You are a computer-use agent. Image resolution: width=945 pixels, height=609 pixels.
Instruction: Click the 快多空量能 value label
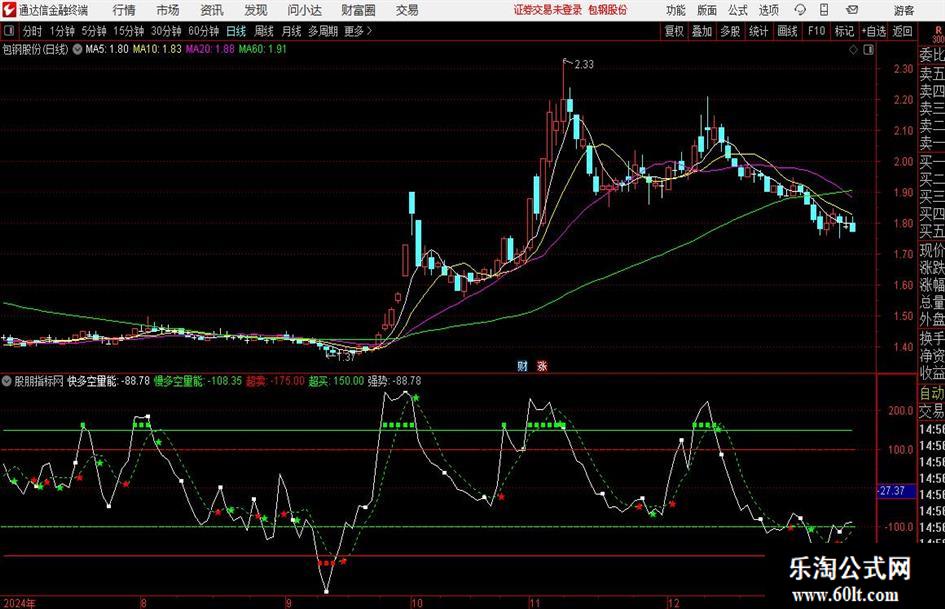108,381
